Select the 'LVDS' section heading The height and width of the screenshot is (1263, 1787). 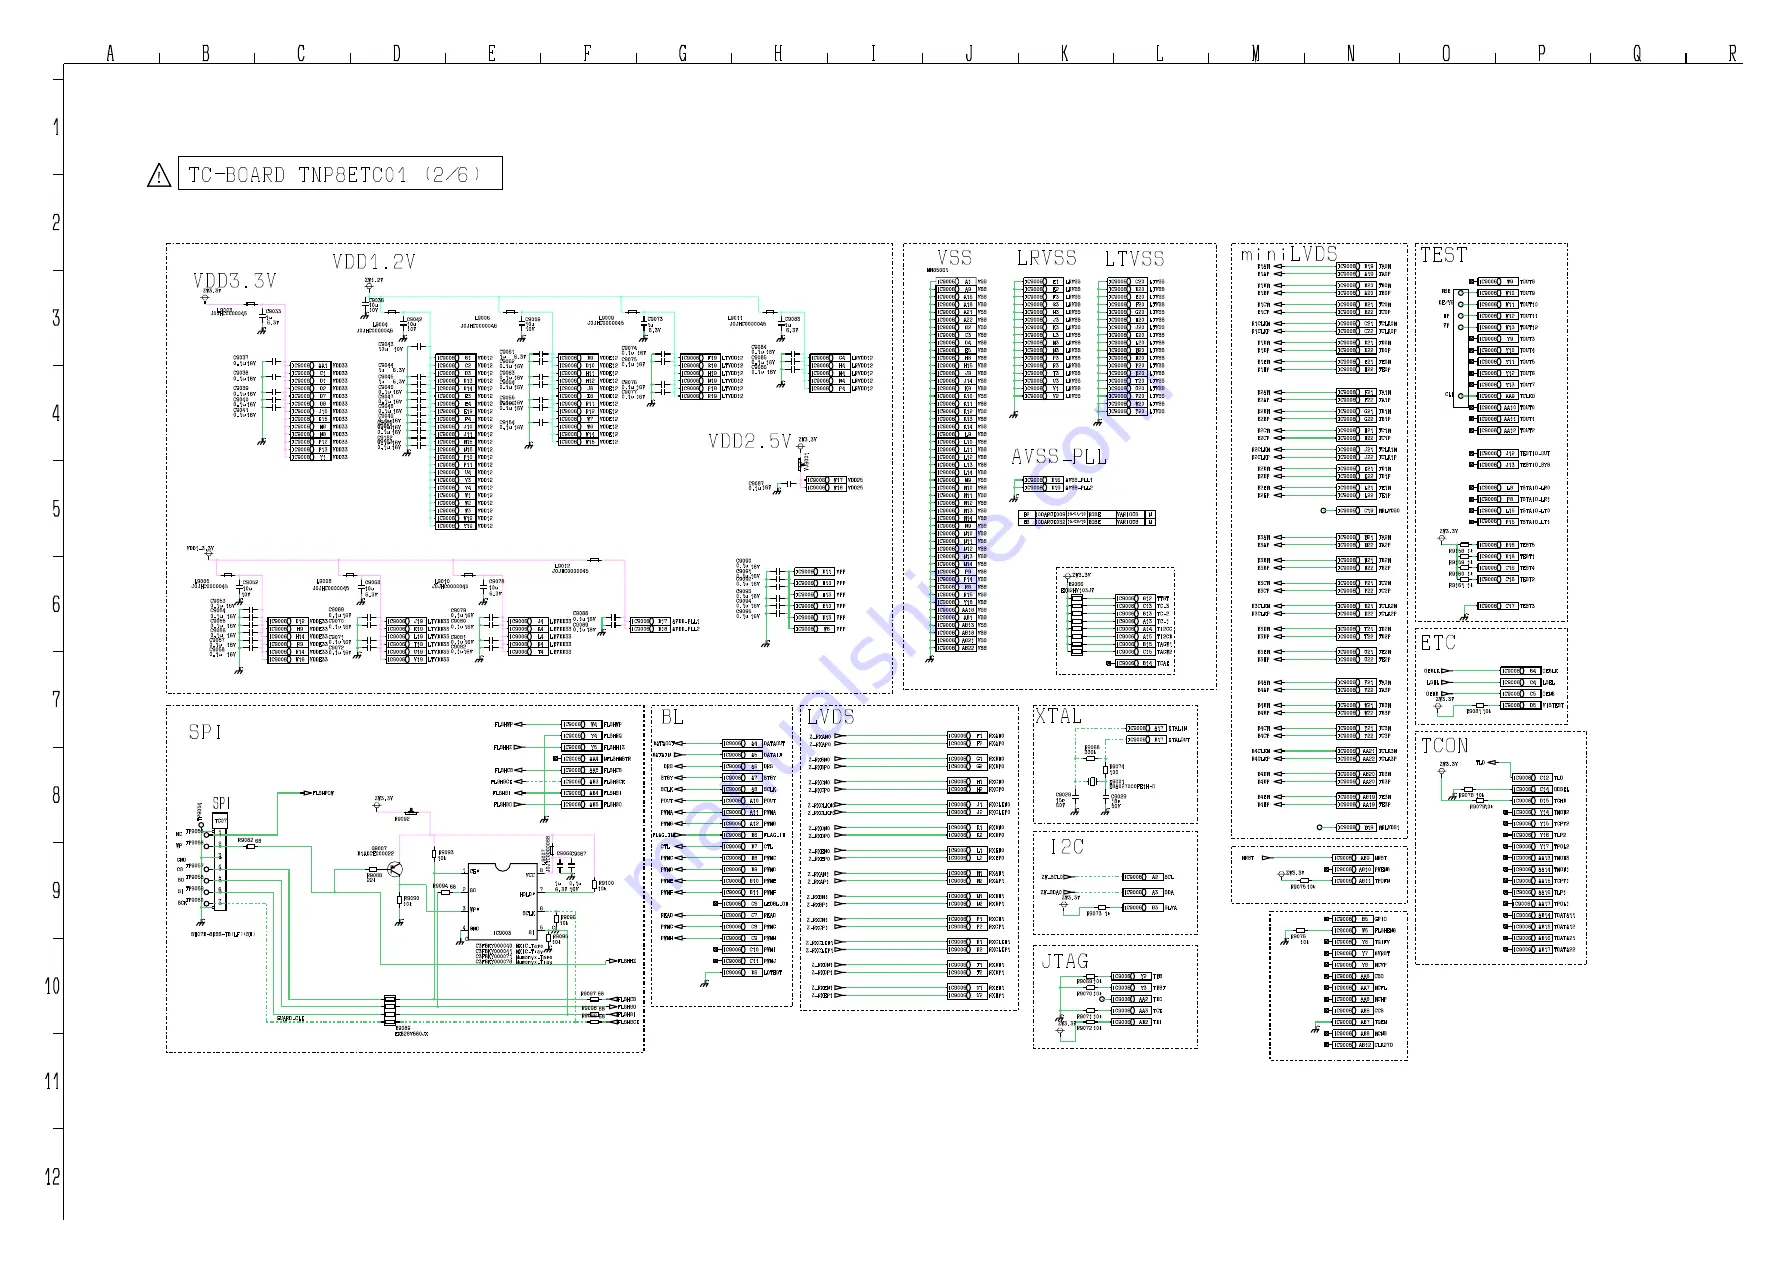(831, 717)
